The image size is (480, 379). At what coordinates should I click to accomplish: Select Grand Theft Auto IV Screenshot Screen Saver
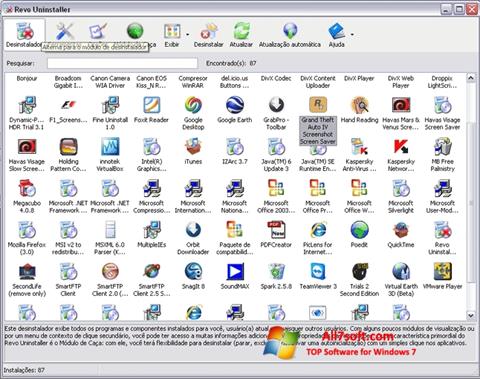(x=318, y=121)
